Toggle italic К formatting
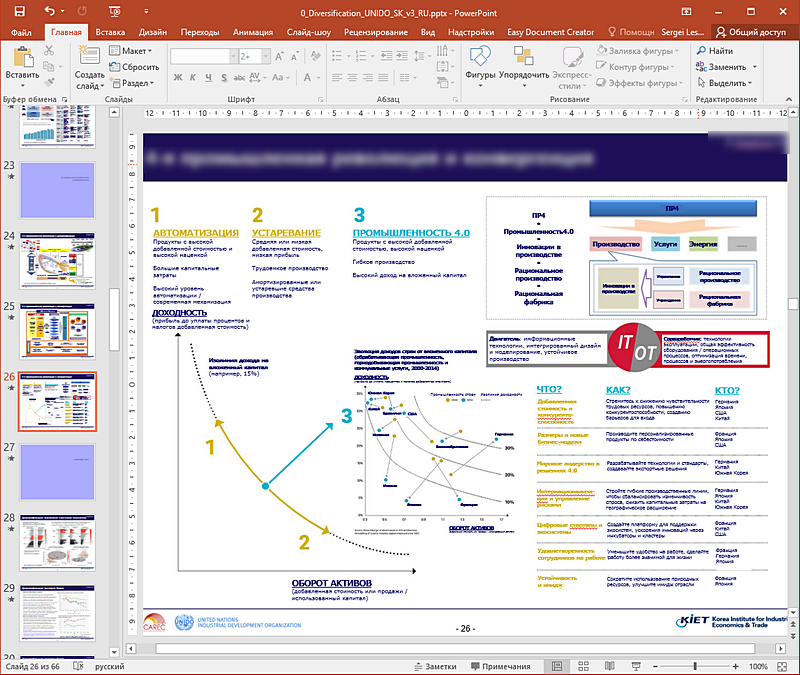 (x=193, y=78)
